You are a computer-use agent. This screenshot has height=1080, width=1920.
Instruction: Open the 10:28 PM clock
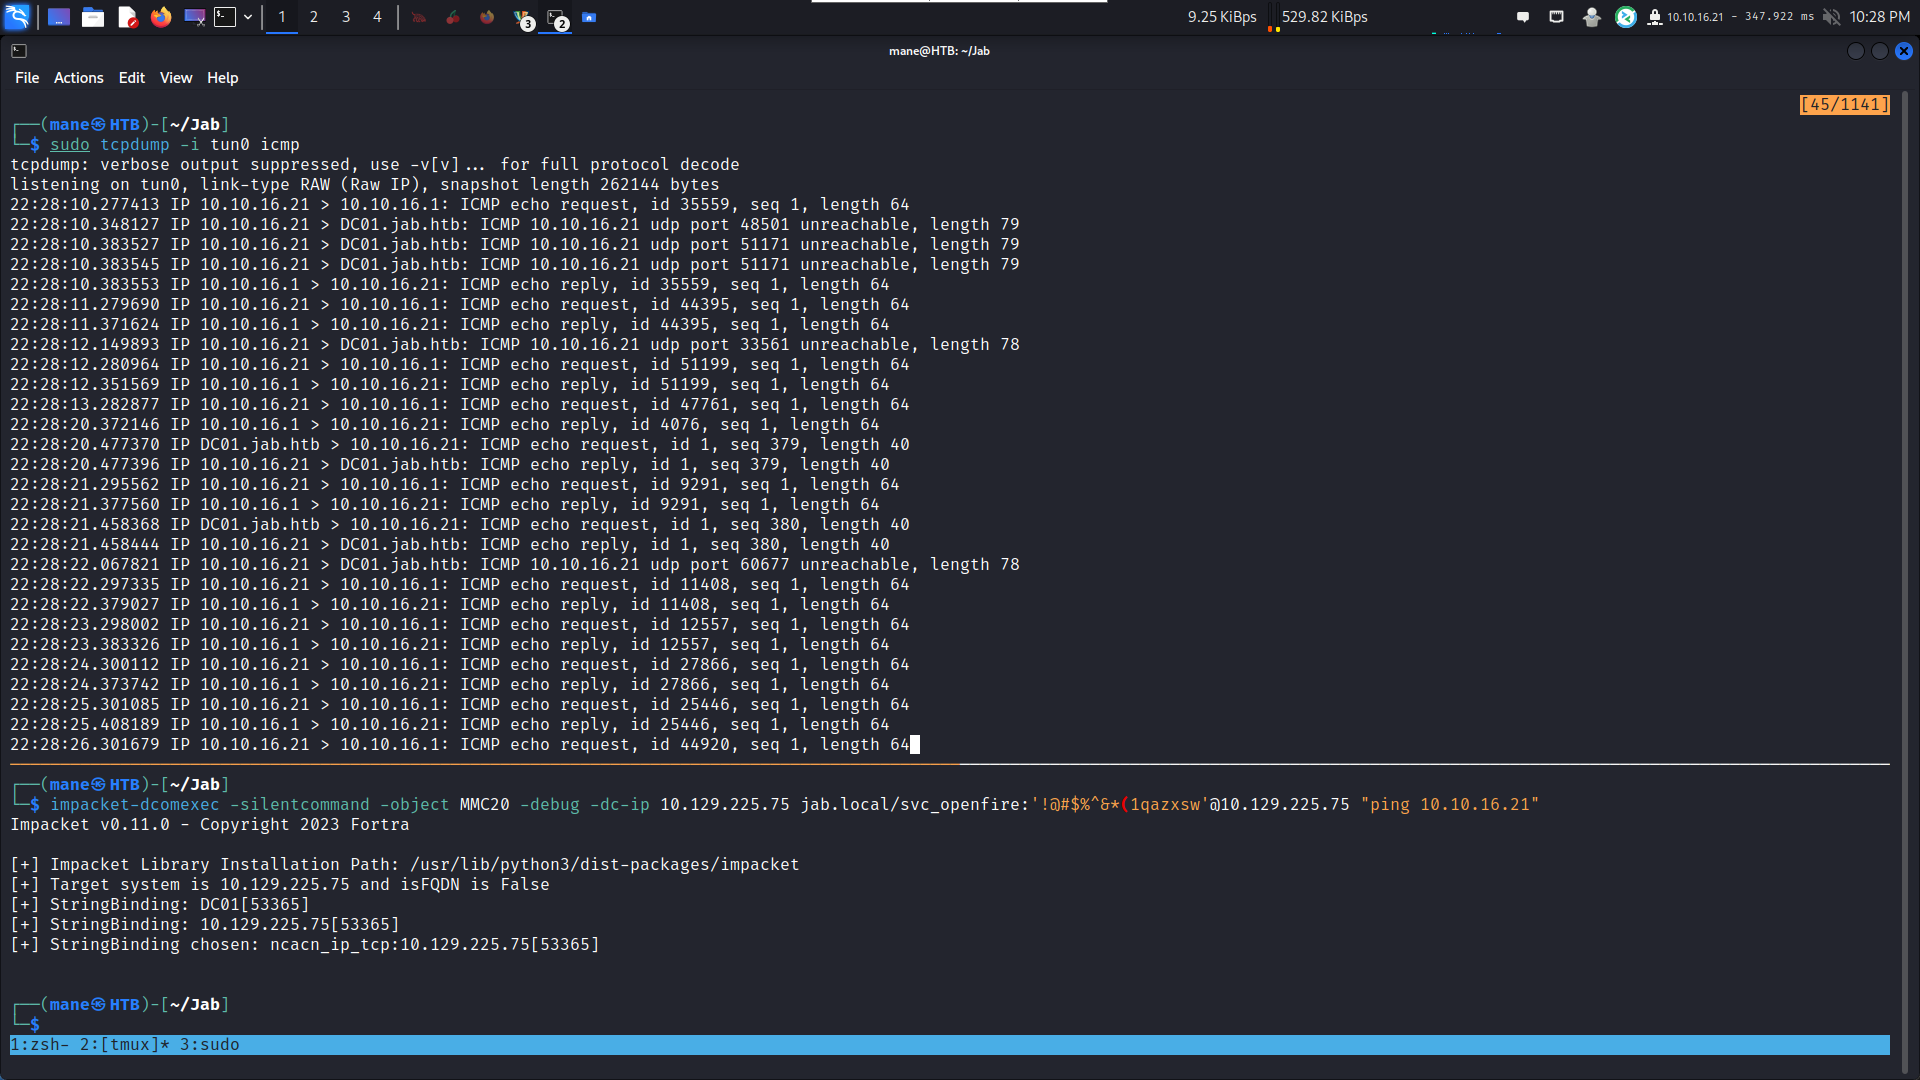coord(1879,17)
